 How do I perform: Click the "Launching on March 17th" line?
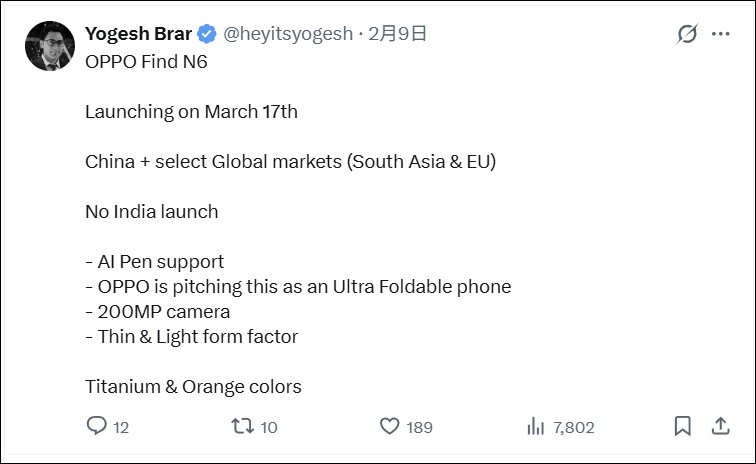(191, 111)
